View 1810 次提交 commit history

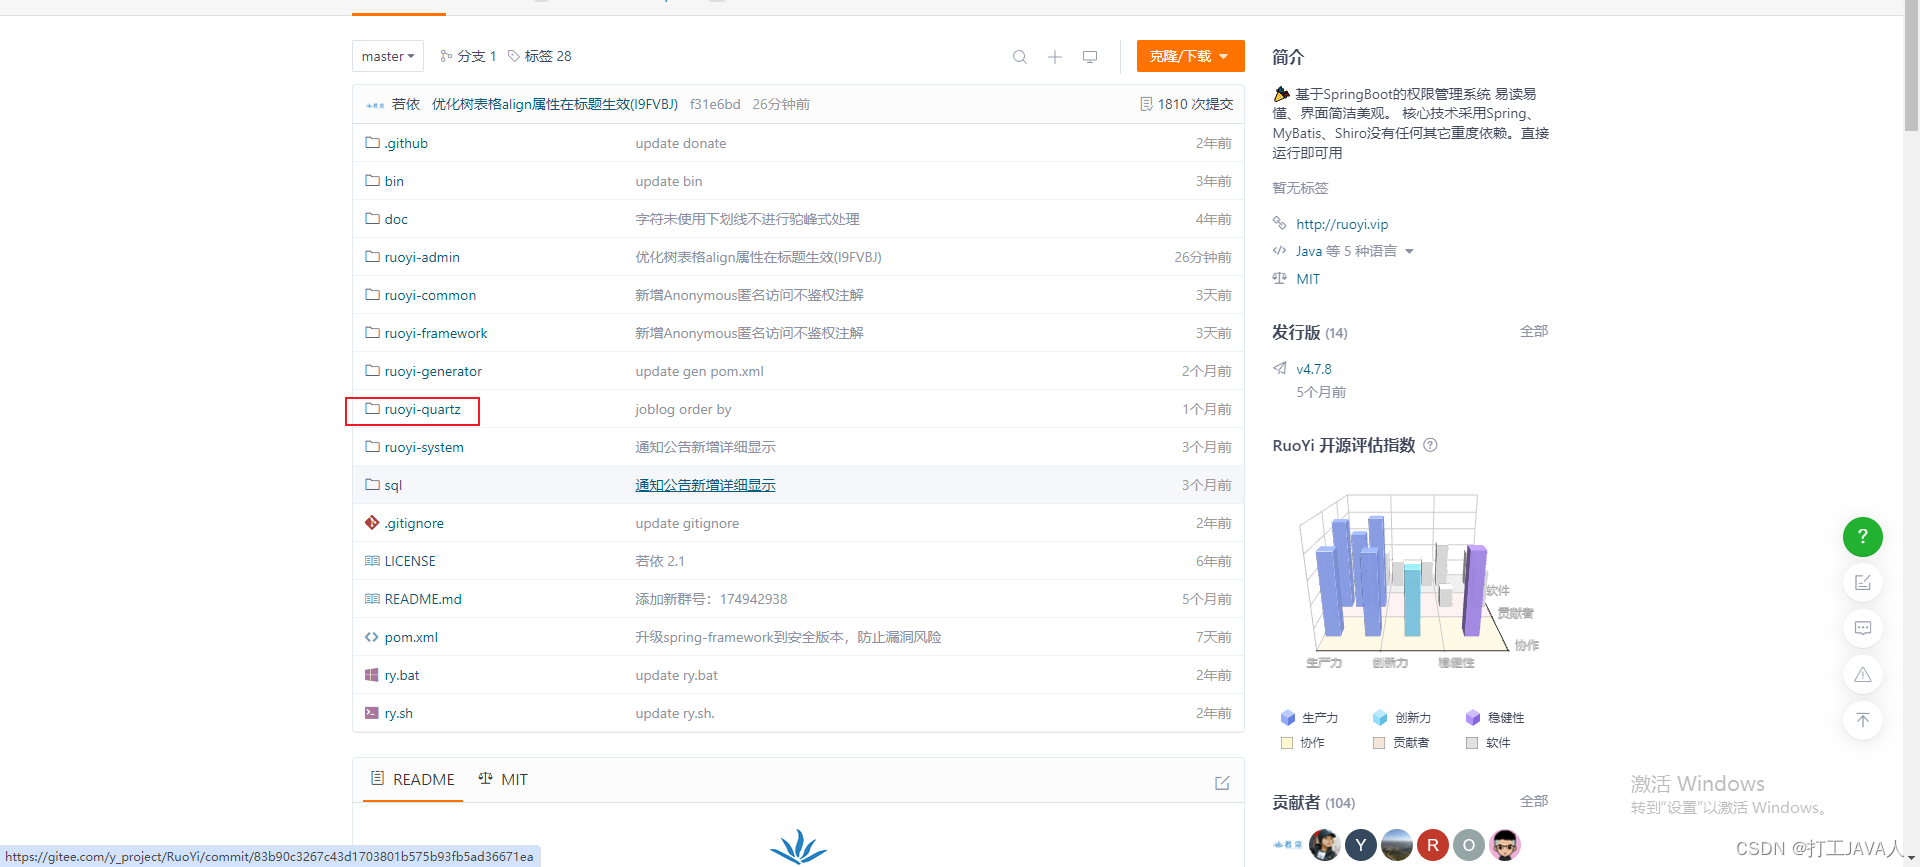pos(1187,104)
